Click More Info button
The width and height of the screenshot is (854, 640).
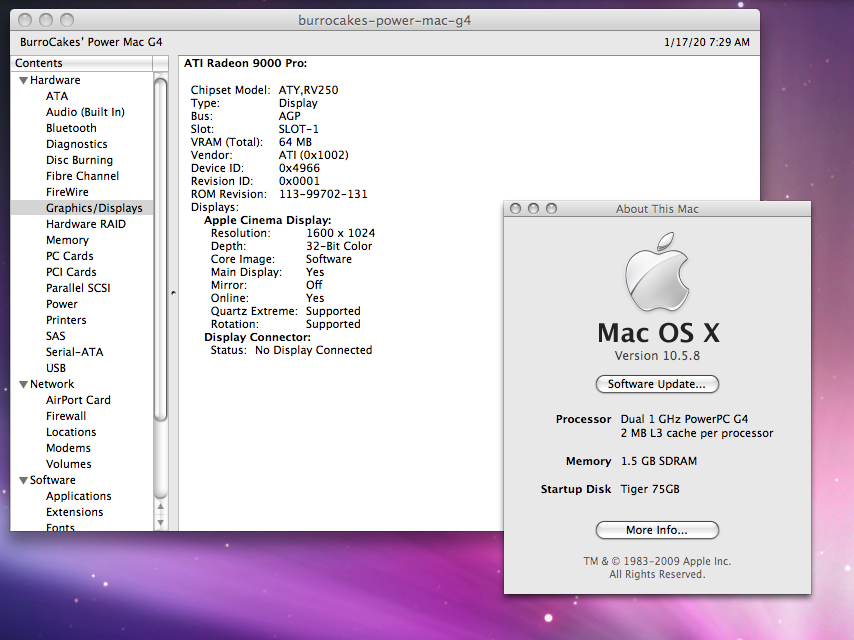[x=657, y=530]
